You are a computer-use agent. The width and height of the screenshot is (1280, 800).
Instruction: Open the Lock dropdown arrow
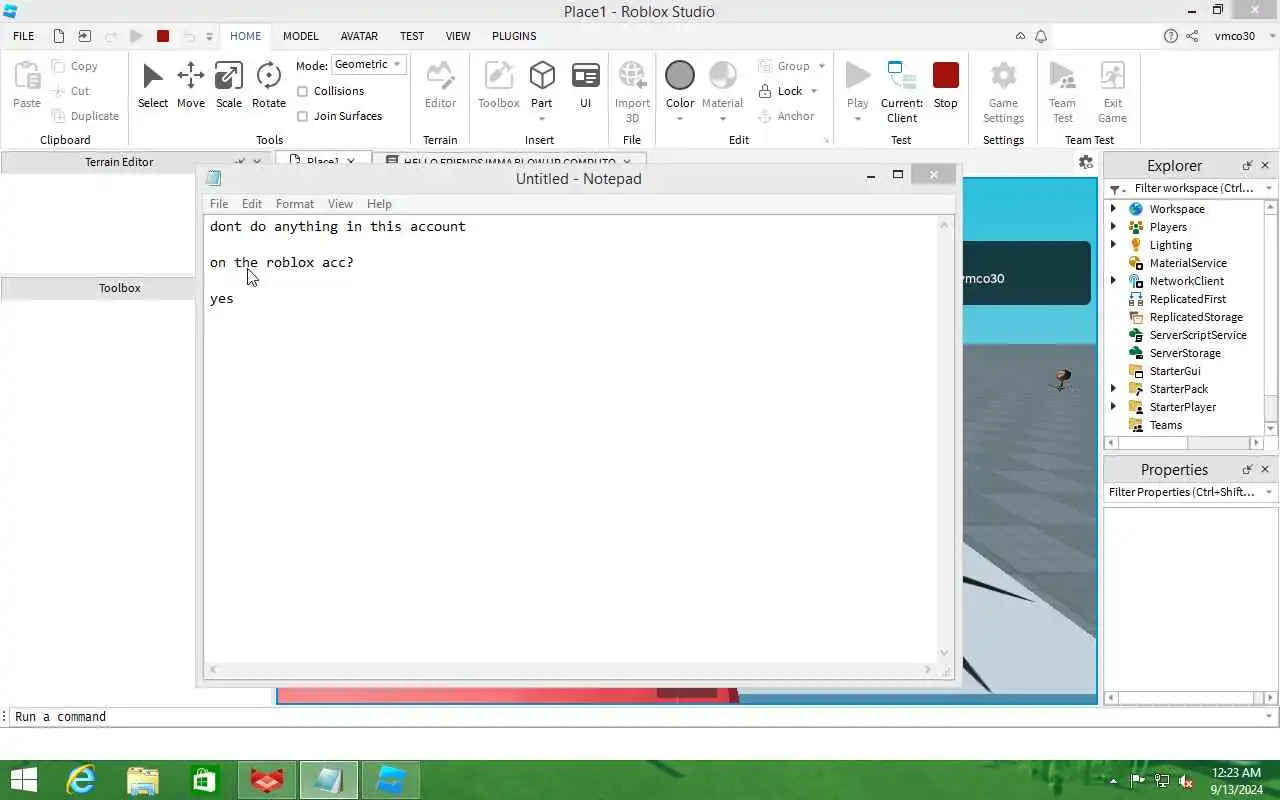point(814,91)
